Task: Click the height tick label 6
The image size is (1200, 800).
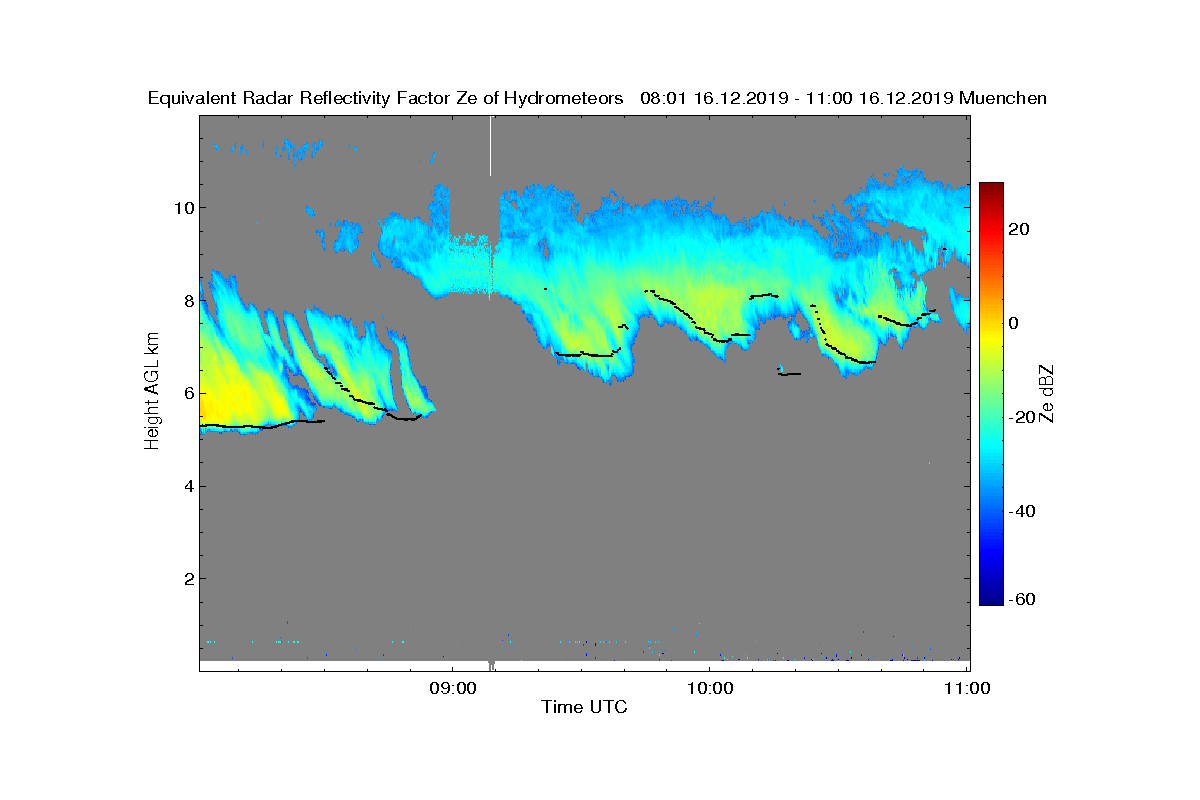Action: coord(188,393)
